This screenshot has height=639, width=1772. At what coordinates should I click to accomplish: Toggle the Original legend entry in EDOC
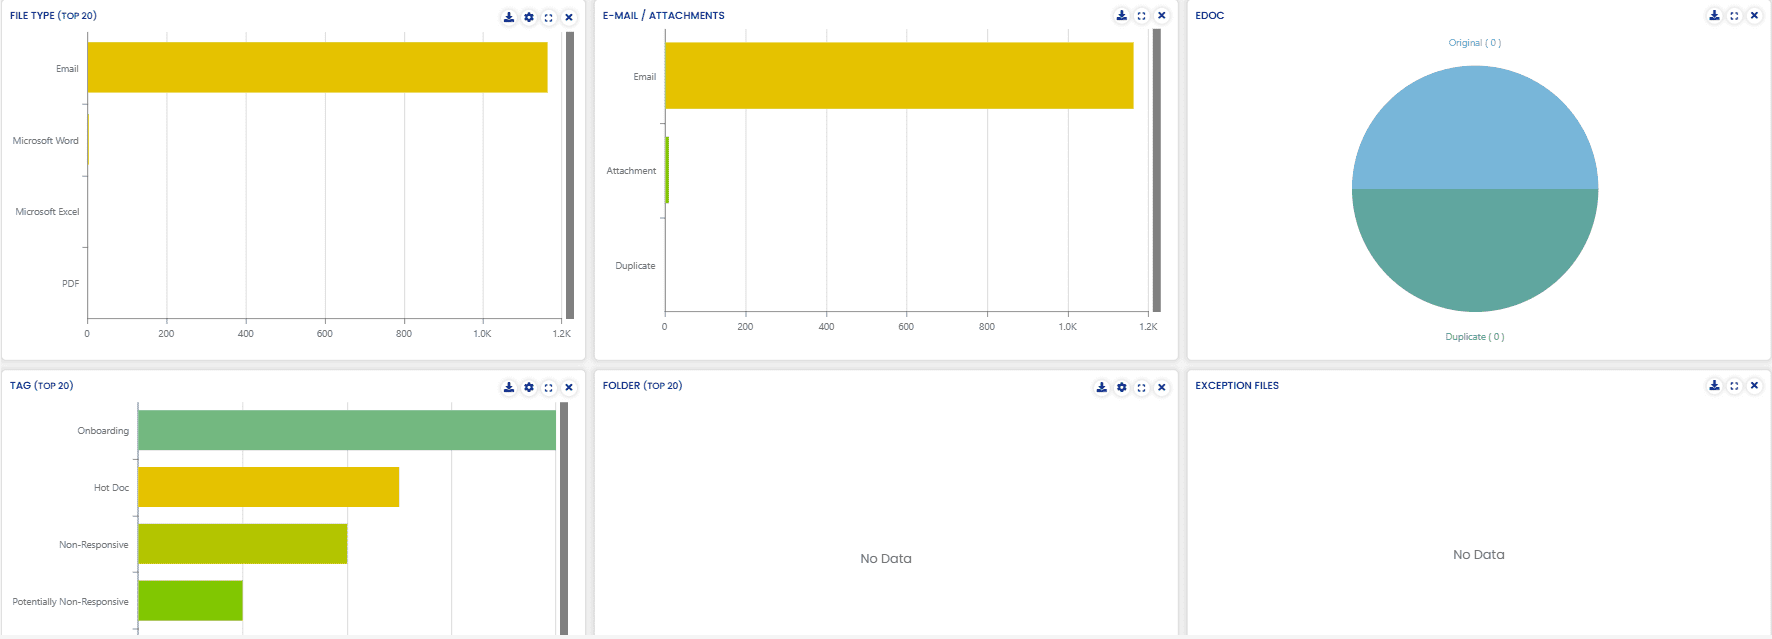[x=1474, y=43]
